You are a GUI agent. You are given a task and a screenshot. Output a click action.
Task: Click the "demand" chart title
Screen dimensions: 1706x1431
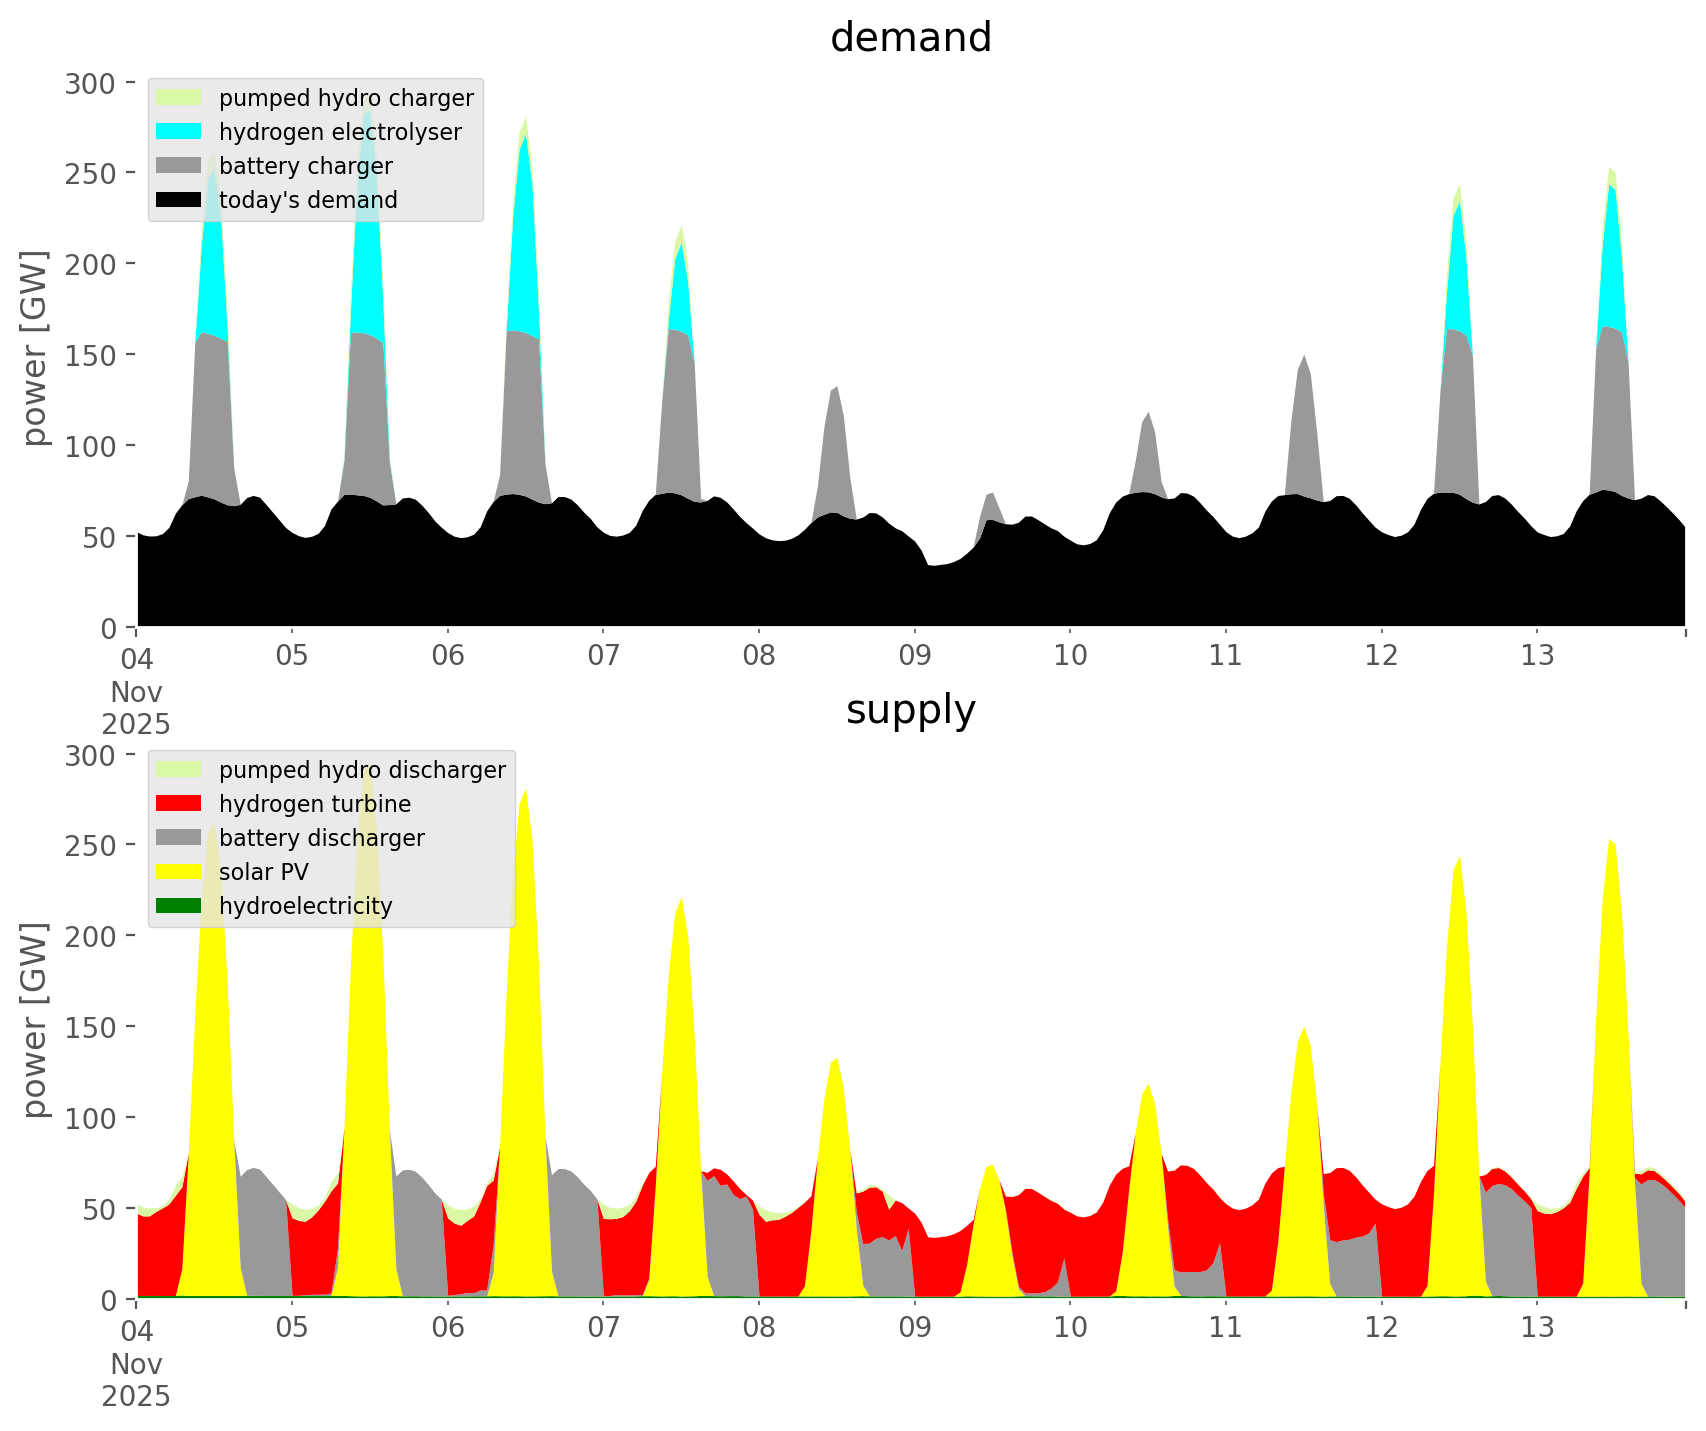click(910, 38)
